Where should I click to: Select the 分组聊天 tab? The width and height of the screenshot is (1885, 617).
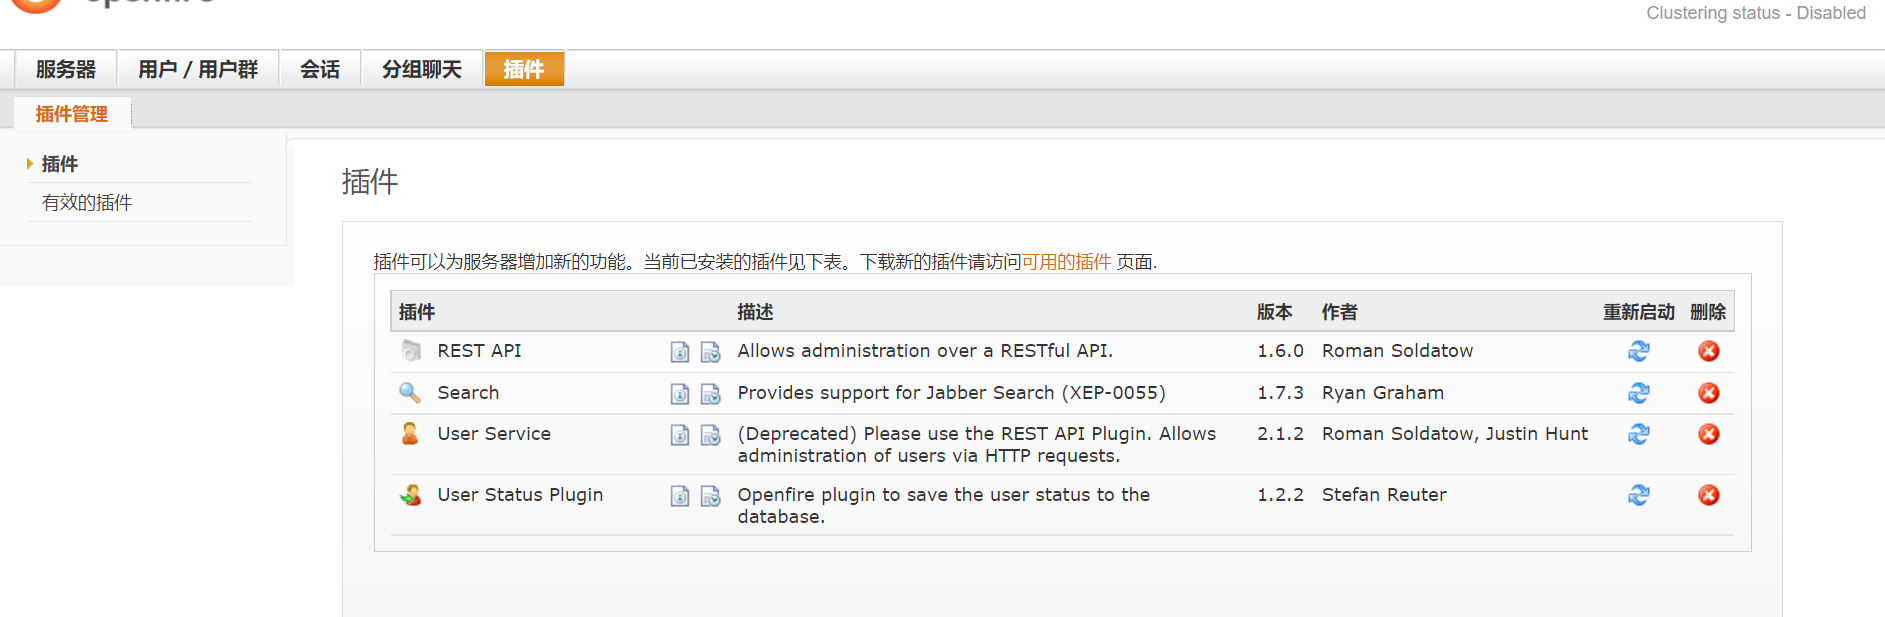(x=422, y=69)
